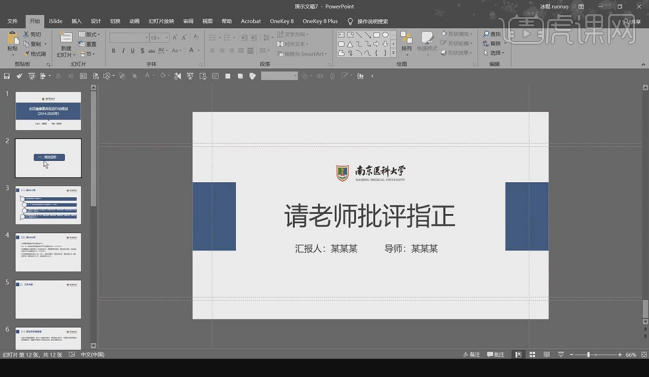This screenshot has width=649, height=378.
Task: Select slide 3 thumbnail
Action: click(48, 205)
